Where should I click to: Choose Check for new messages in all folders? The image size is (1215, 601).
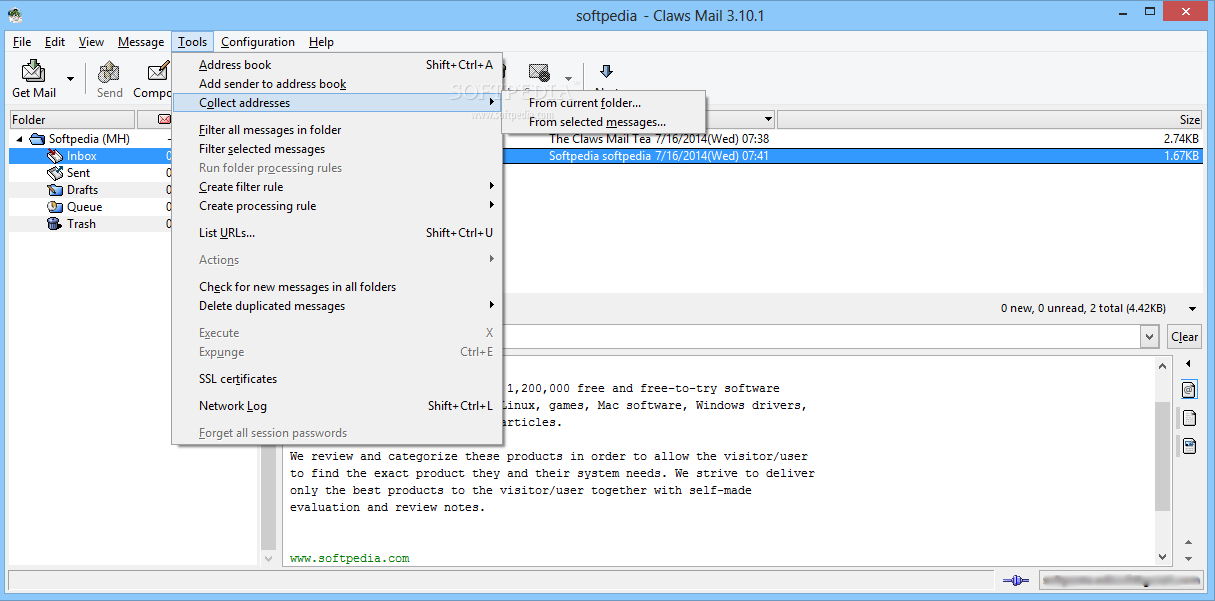click(x=337, y=287)
